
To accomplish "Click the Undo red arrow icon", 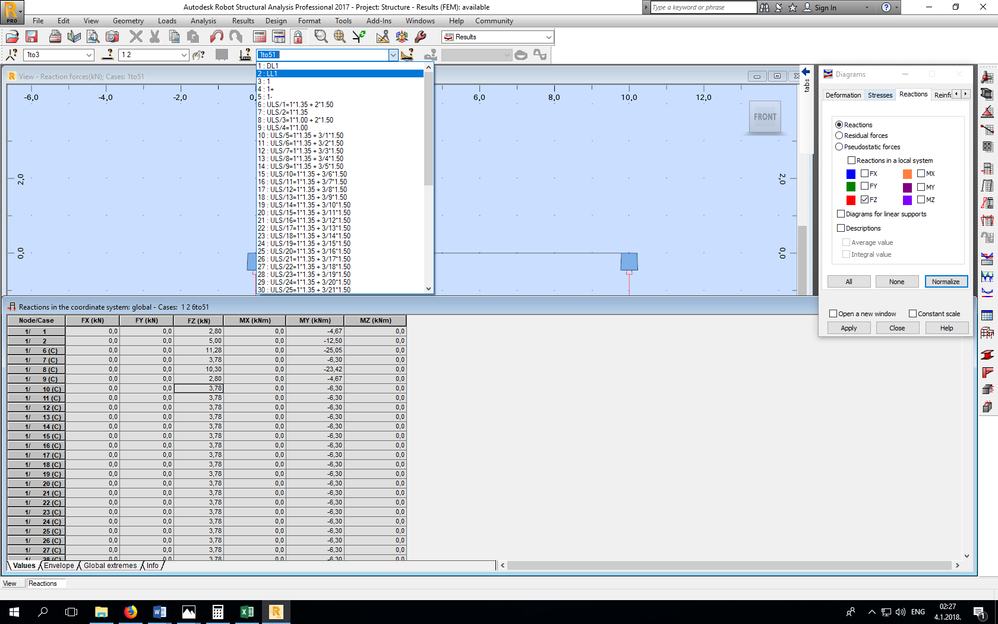I will click(x=216, y=37).
